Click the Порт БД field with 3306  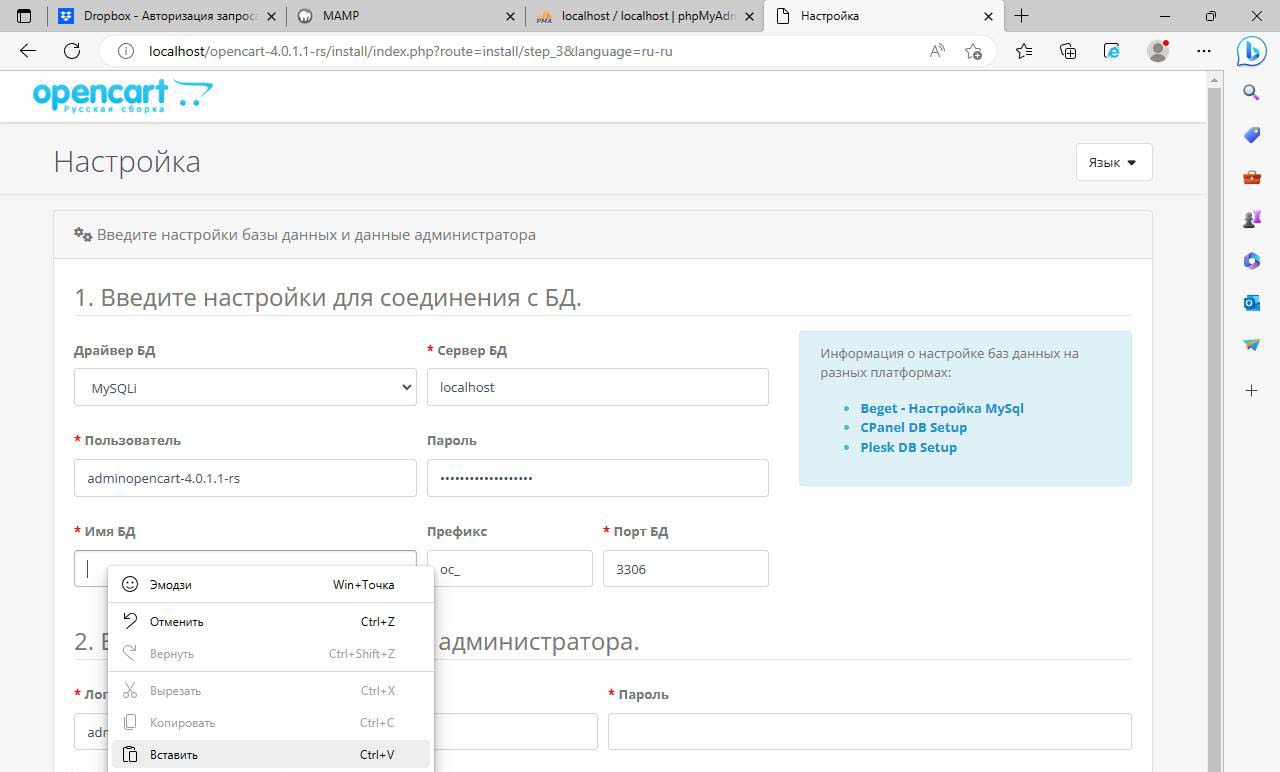point(685,569)
